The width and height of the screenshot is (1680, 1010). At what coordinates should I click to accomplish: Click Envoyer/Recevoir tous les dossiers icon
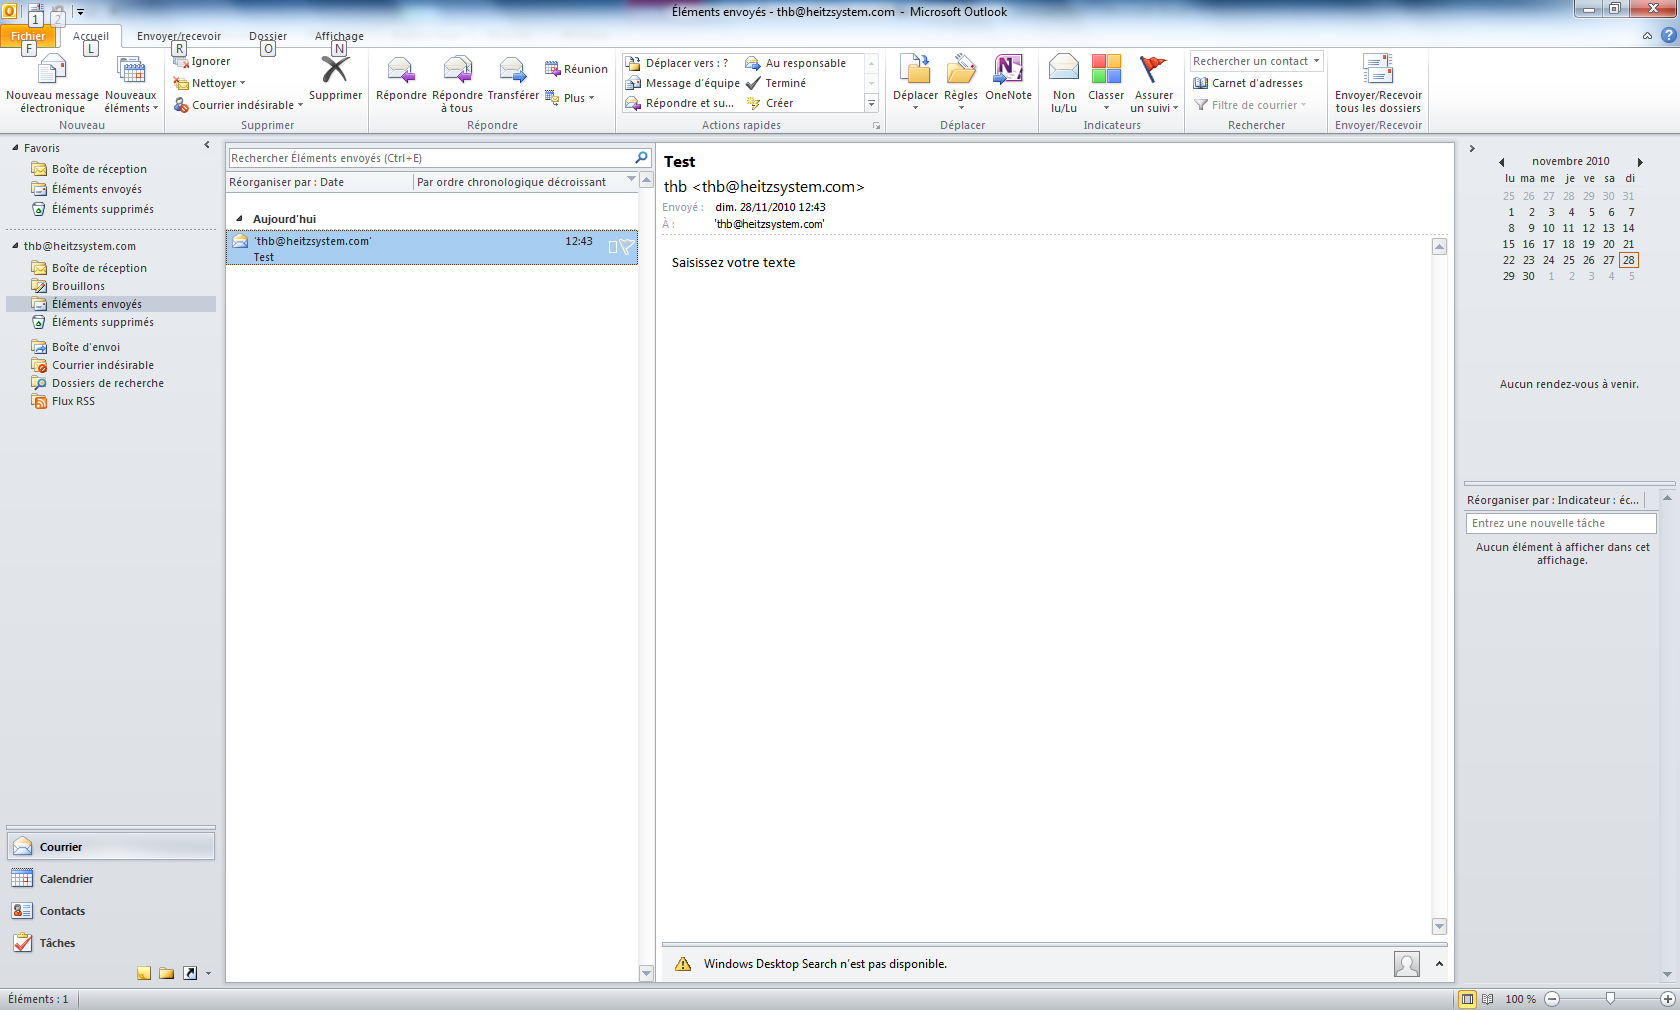pyautogui.click(x=1378, y=84)
